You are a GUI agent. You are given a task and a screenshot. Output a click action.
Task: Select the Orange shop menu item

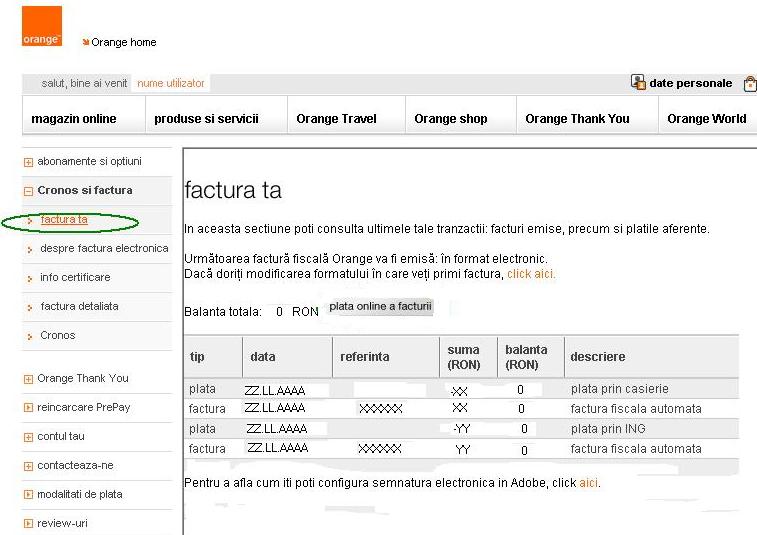pyautogui.click(x=450, y=119)
